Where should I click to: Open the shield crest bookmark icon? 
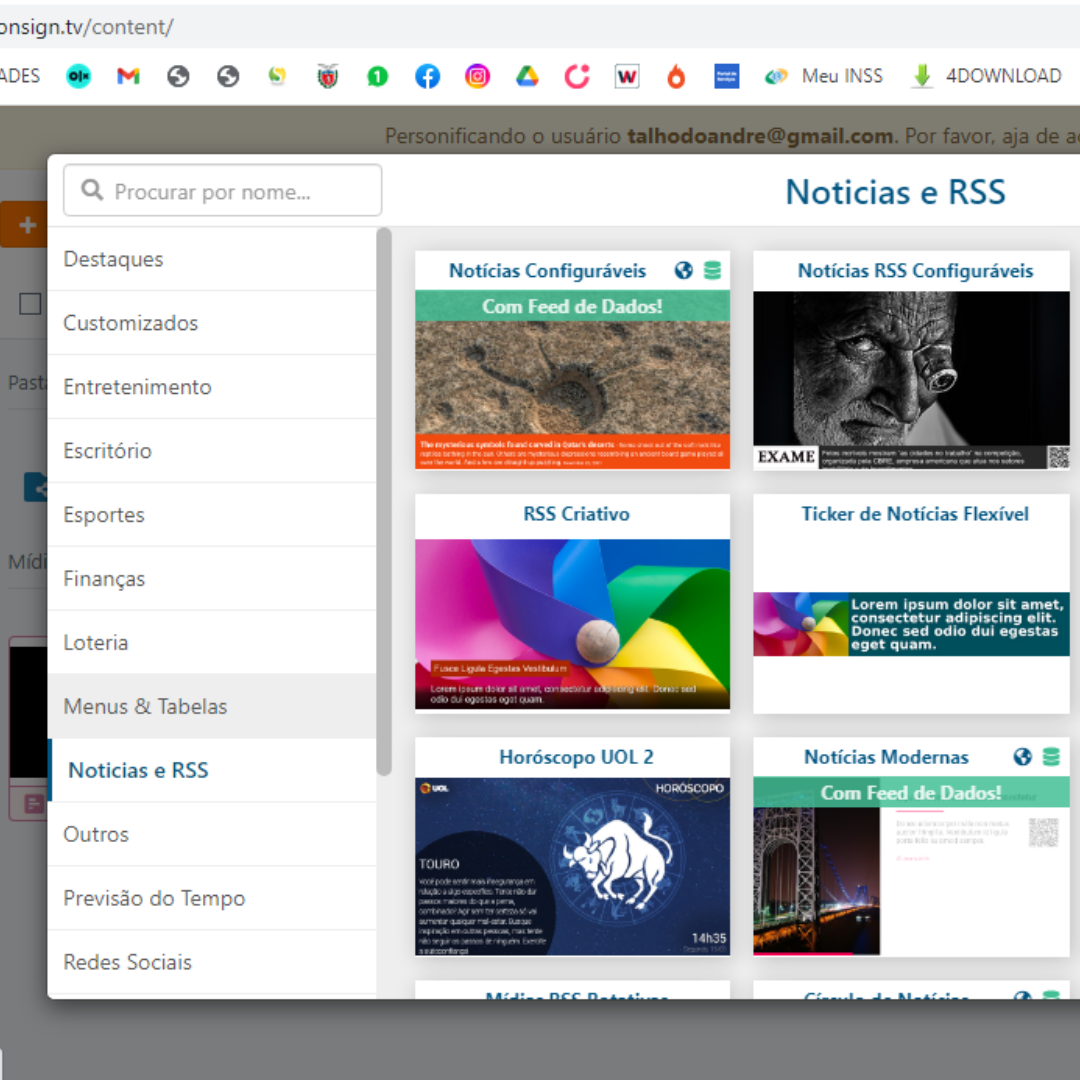[x=328, y=76]
